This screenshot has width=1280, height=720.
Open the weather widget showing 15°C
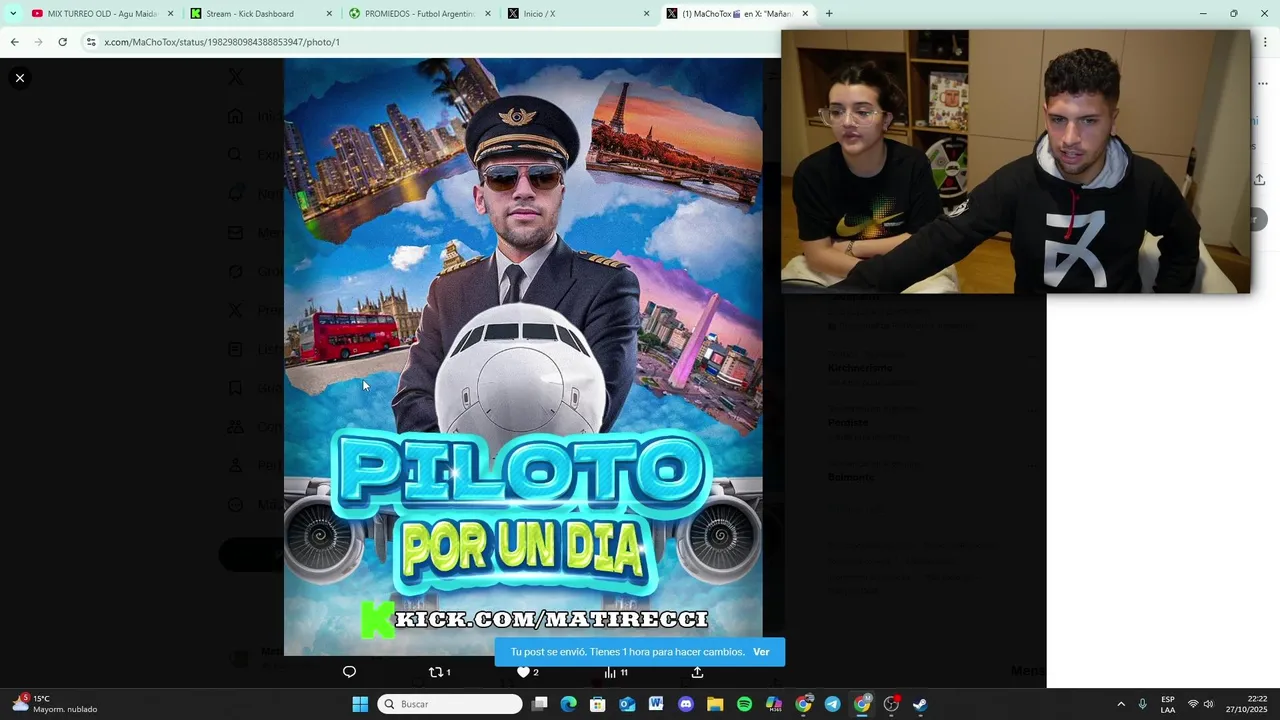[x=55, y=704]
